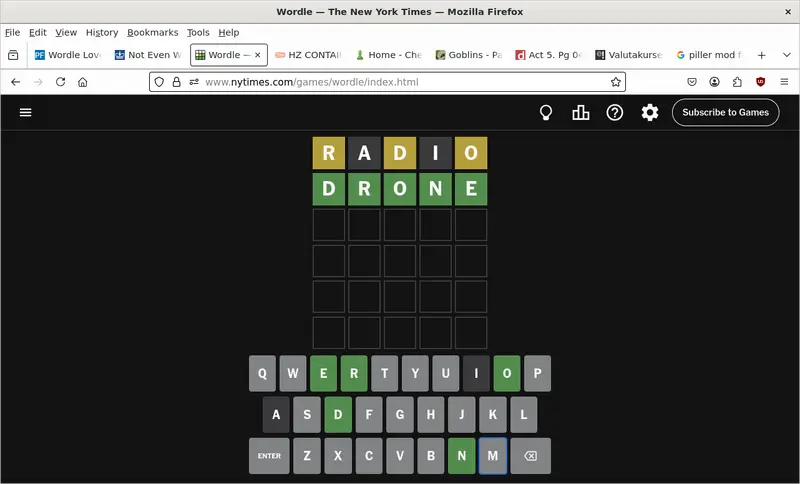800x484 pixels.
Task: Click the W key on the Wordle keyboard
Action: tap(293, 373)
